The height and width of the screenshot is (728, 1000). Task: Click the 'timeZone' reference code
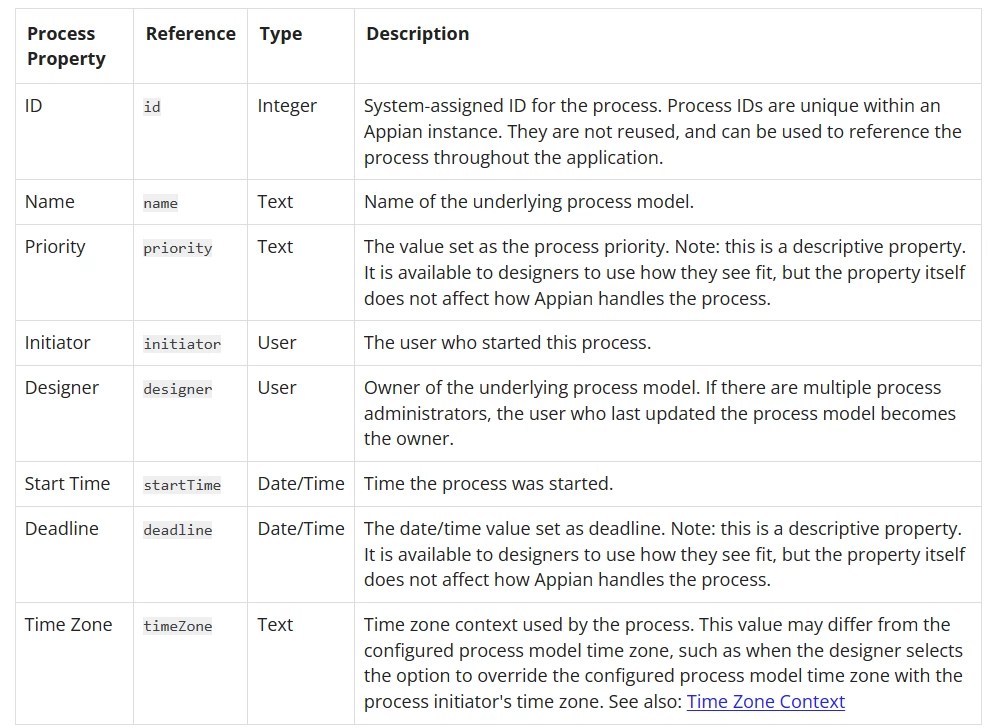[x=178, y=626]
